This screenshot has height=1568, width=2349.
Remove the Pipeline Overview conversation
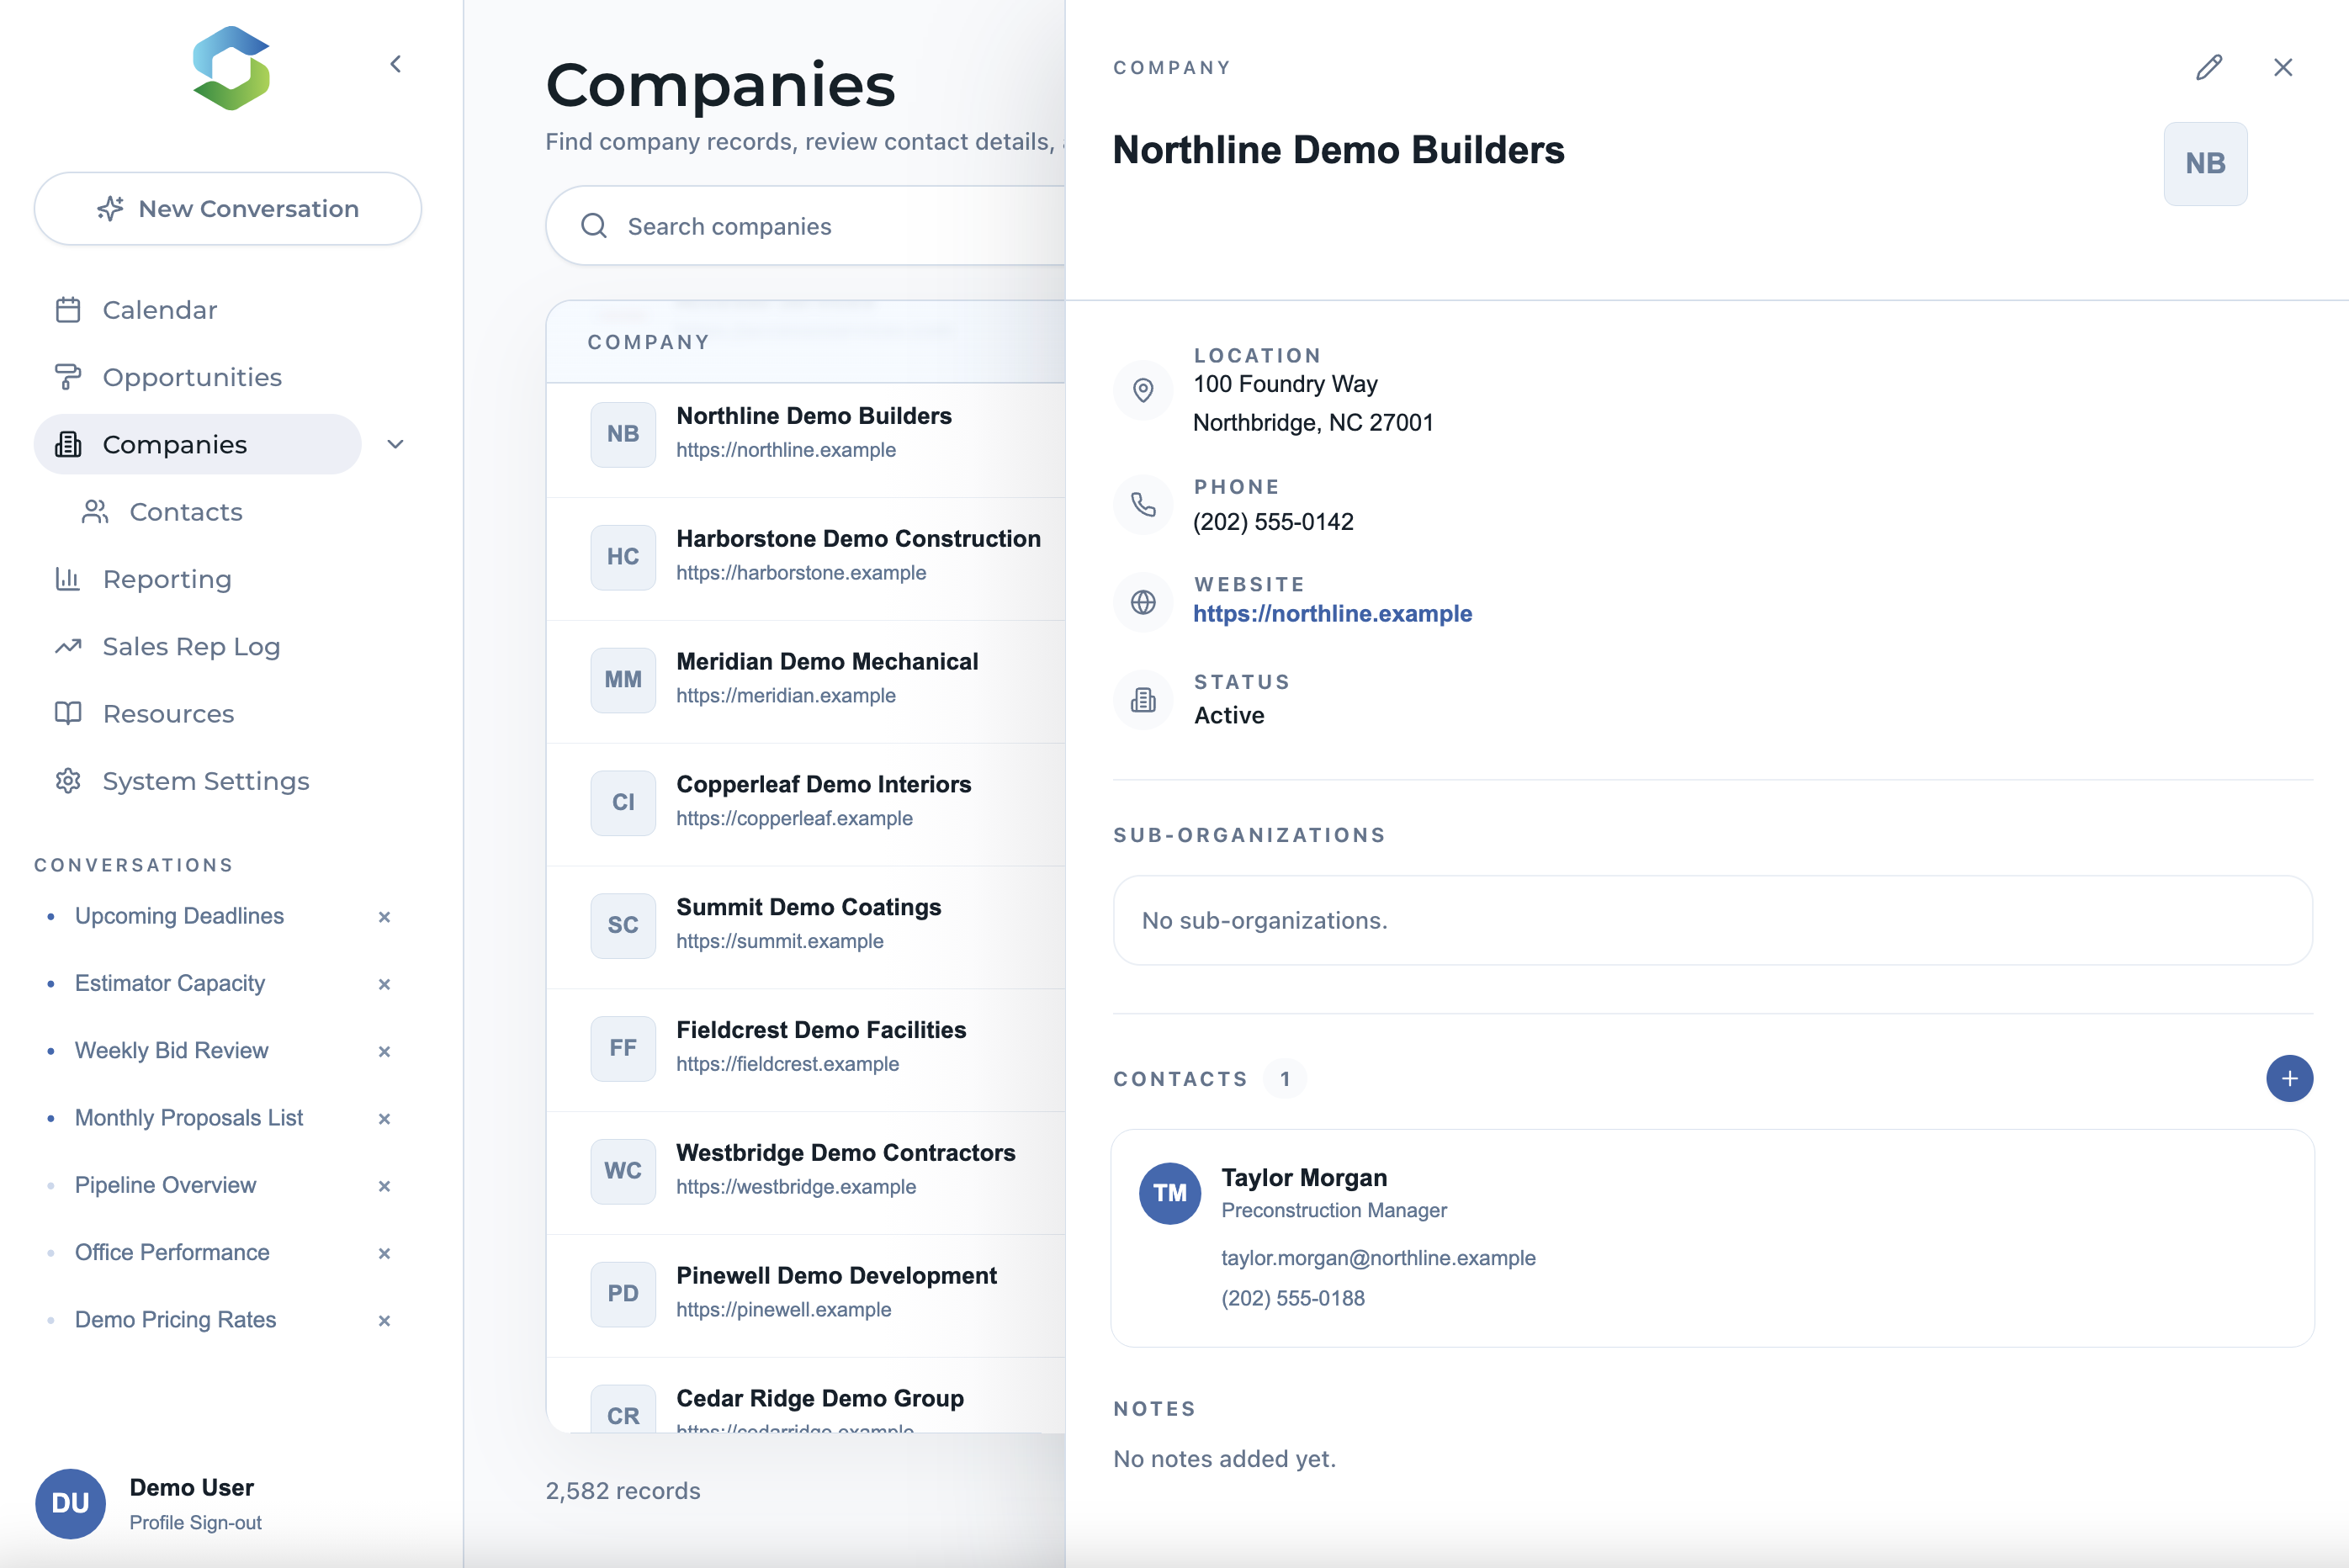[384, 1186]
